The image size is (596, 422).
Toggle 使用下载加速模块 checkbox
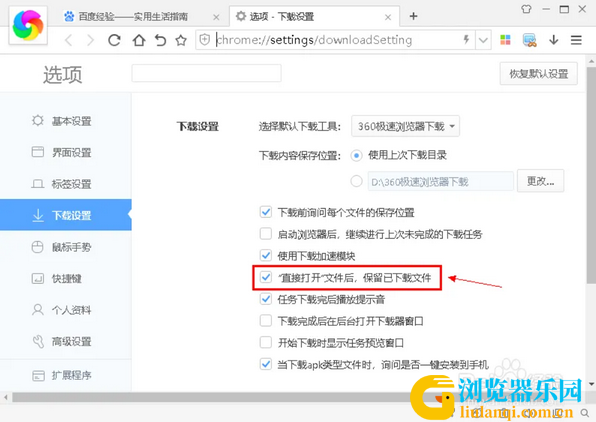coord(266,255)
